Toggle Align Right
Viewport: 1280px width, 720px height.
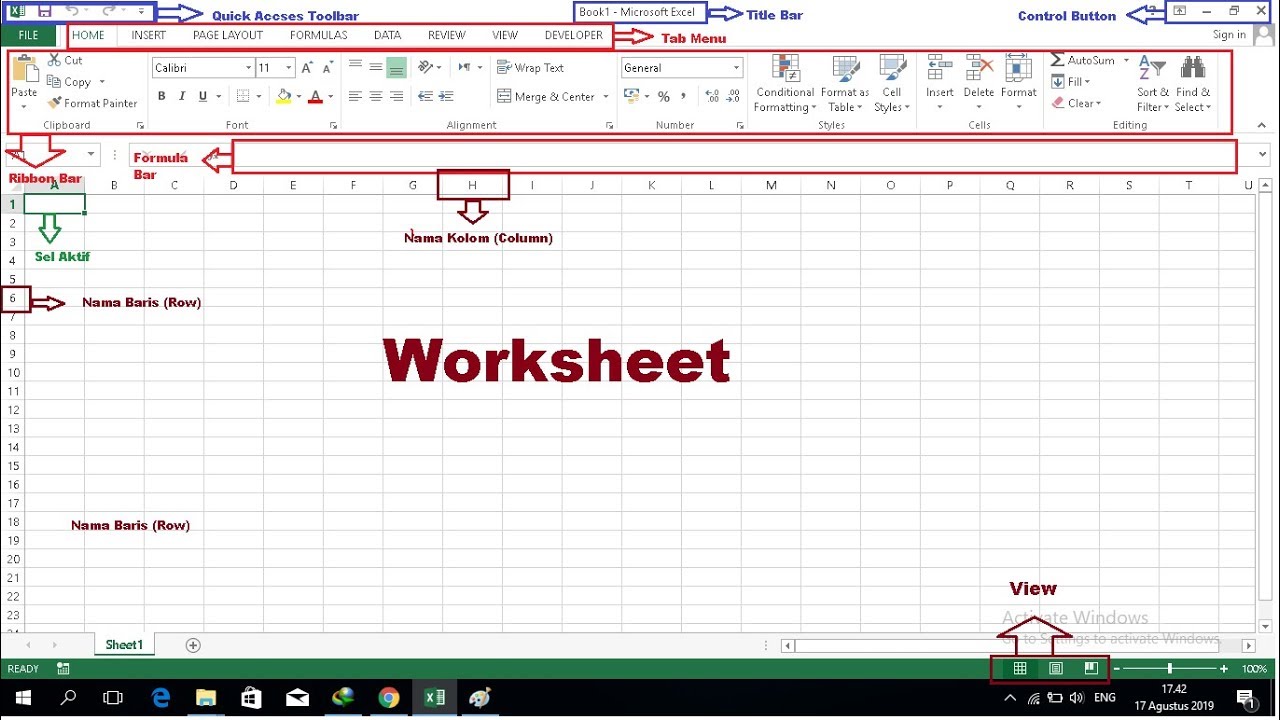[x=396, y=97]
